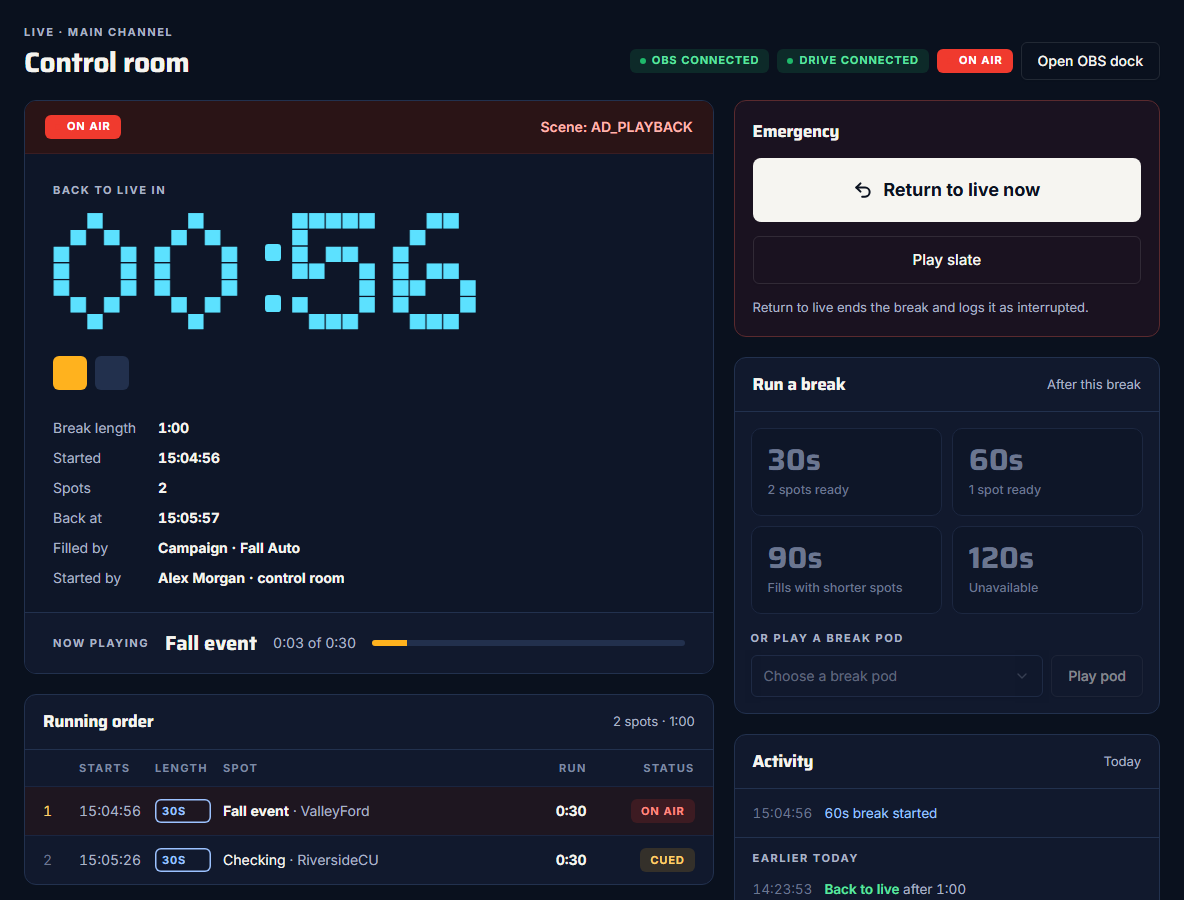Click the ON AIR status in Fall event row
The image size is (1184, 900).
pyautogui.click(x=662, y=811)
